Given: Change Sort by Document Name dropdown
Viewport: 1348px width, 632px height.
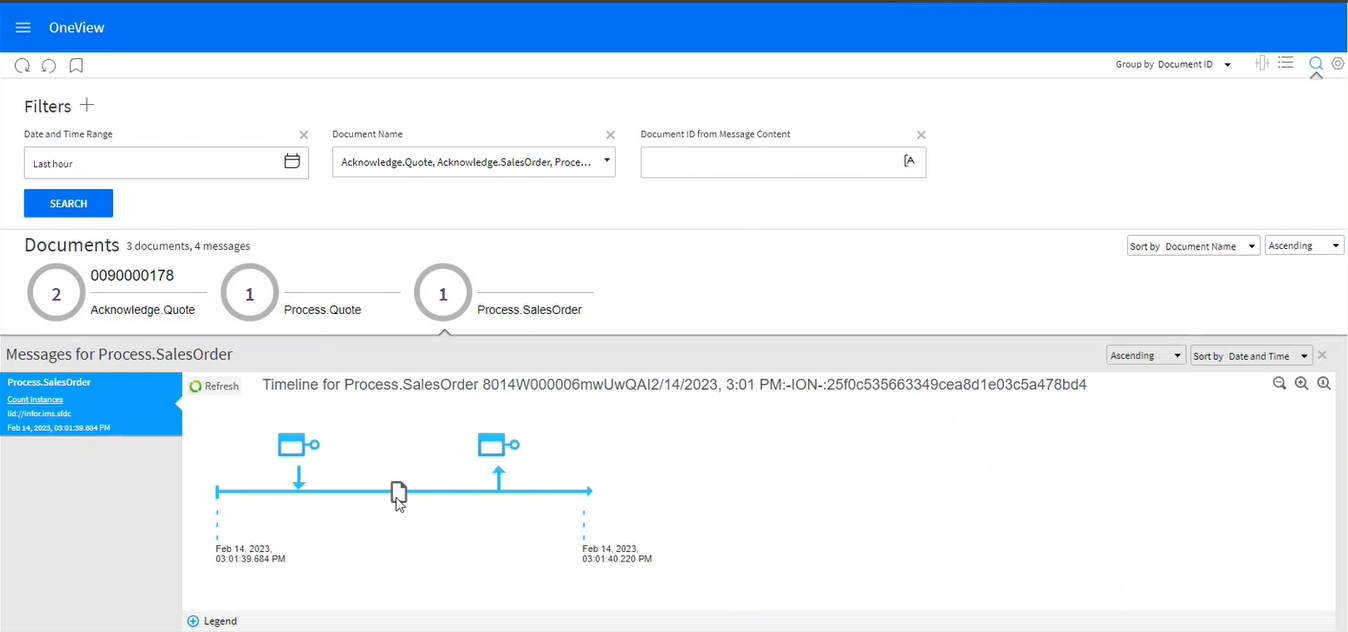Looking at the screenshot, I should tap(1193, 245).
